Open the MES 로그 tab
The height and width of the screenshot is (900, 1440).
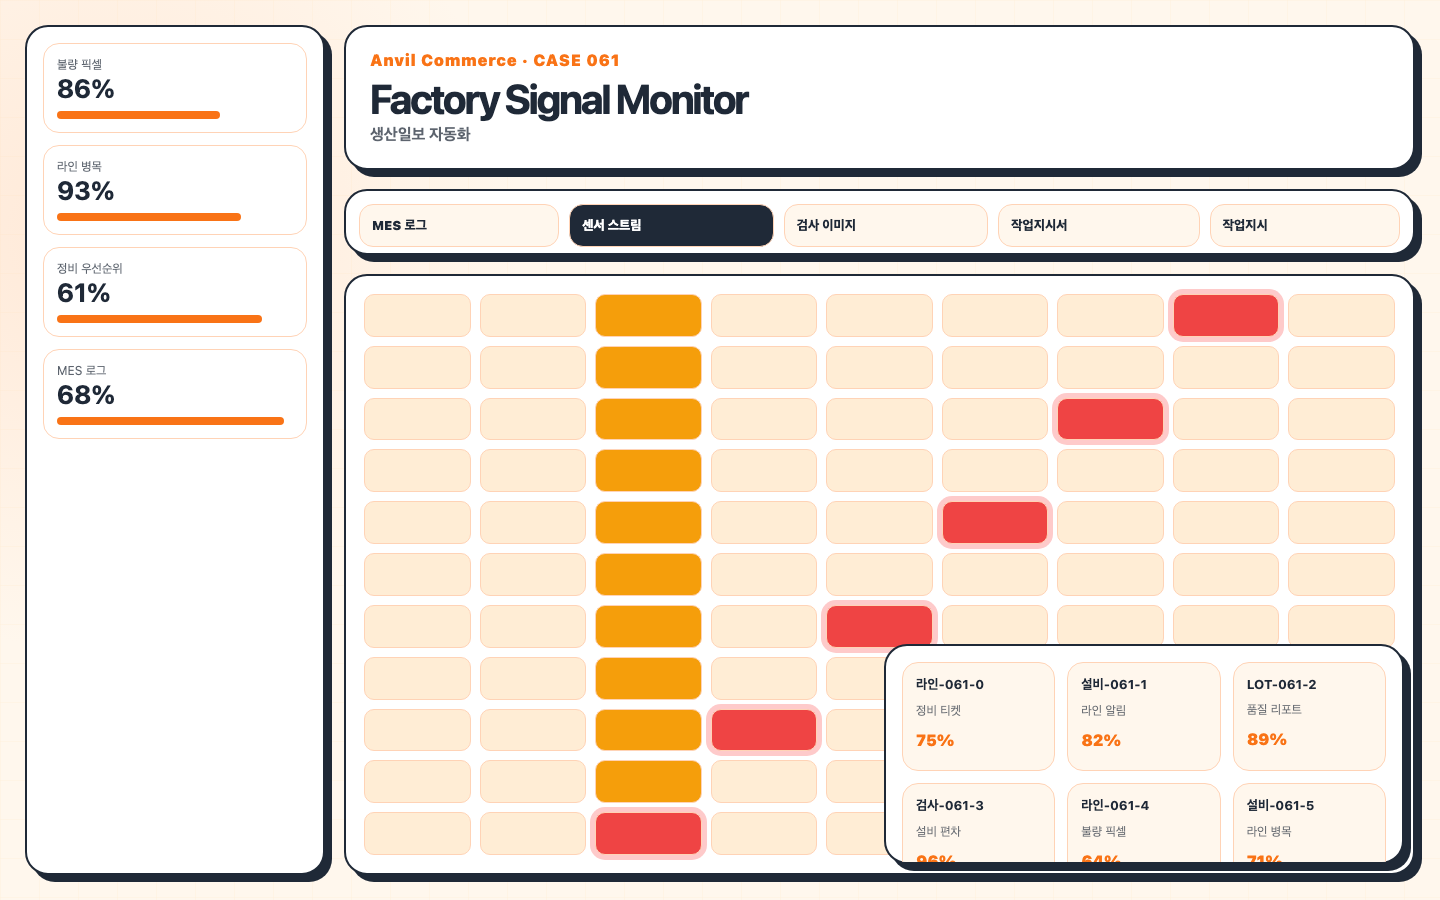coord(459,225)
